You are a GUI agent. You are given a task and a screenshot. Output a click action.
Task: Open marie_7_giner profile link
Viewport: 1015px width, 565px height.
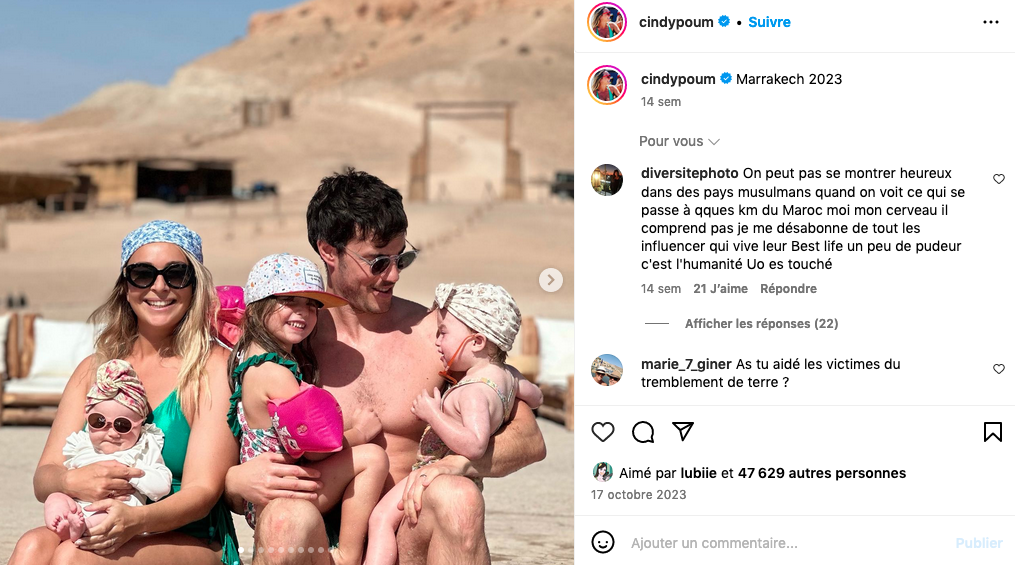(686, 364)
